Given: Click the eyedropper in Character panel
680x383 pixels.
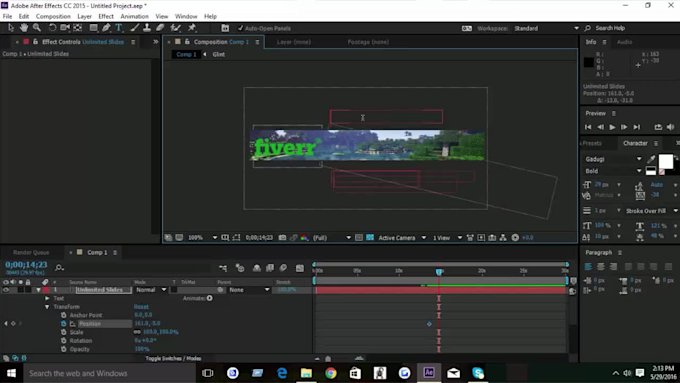Looking at the screenshot, I should (651, 159).
